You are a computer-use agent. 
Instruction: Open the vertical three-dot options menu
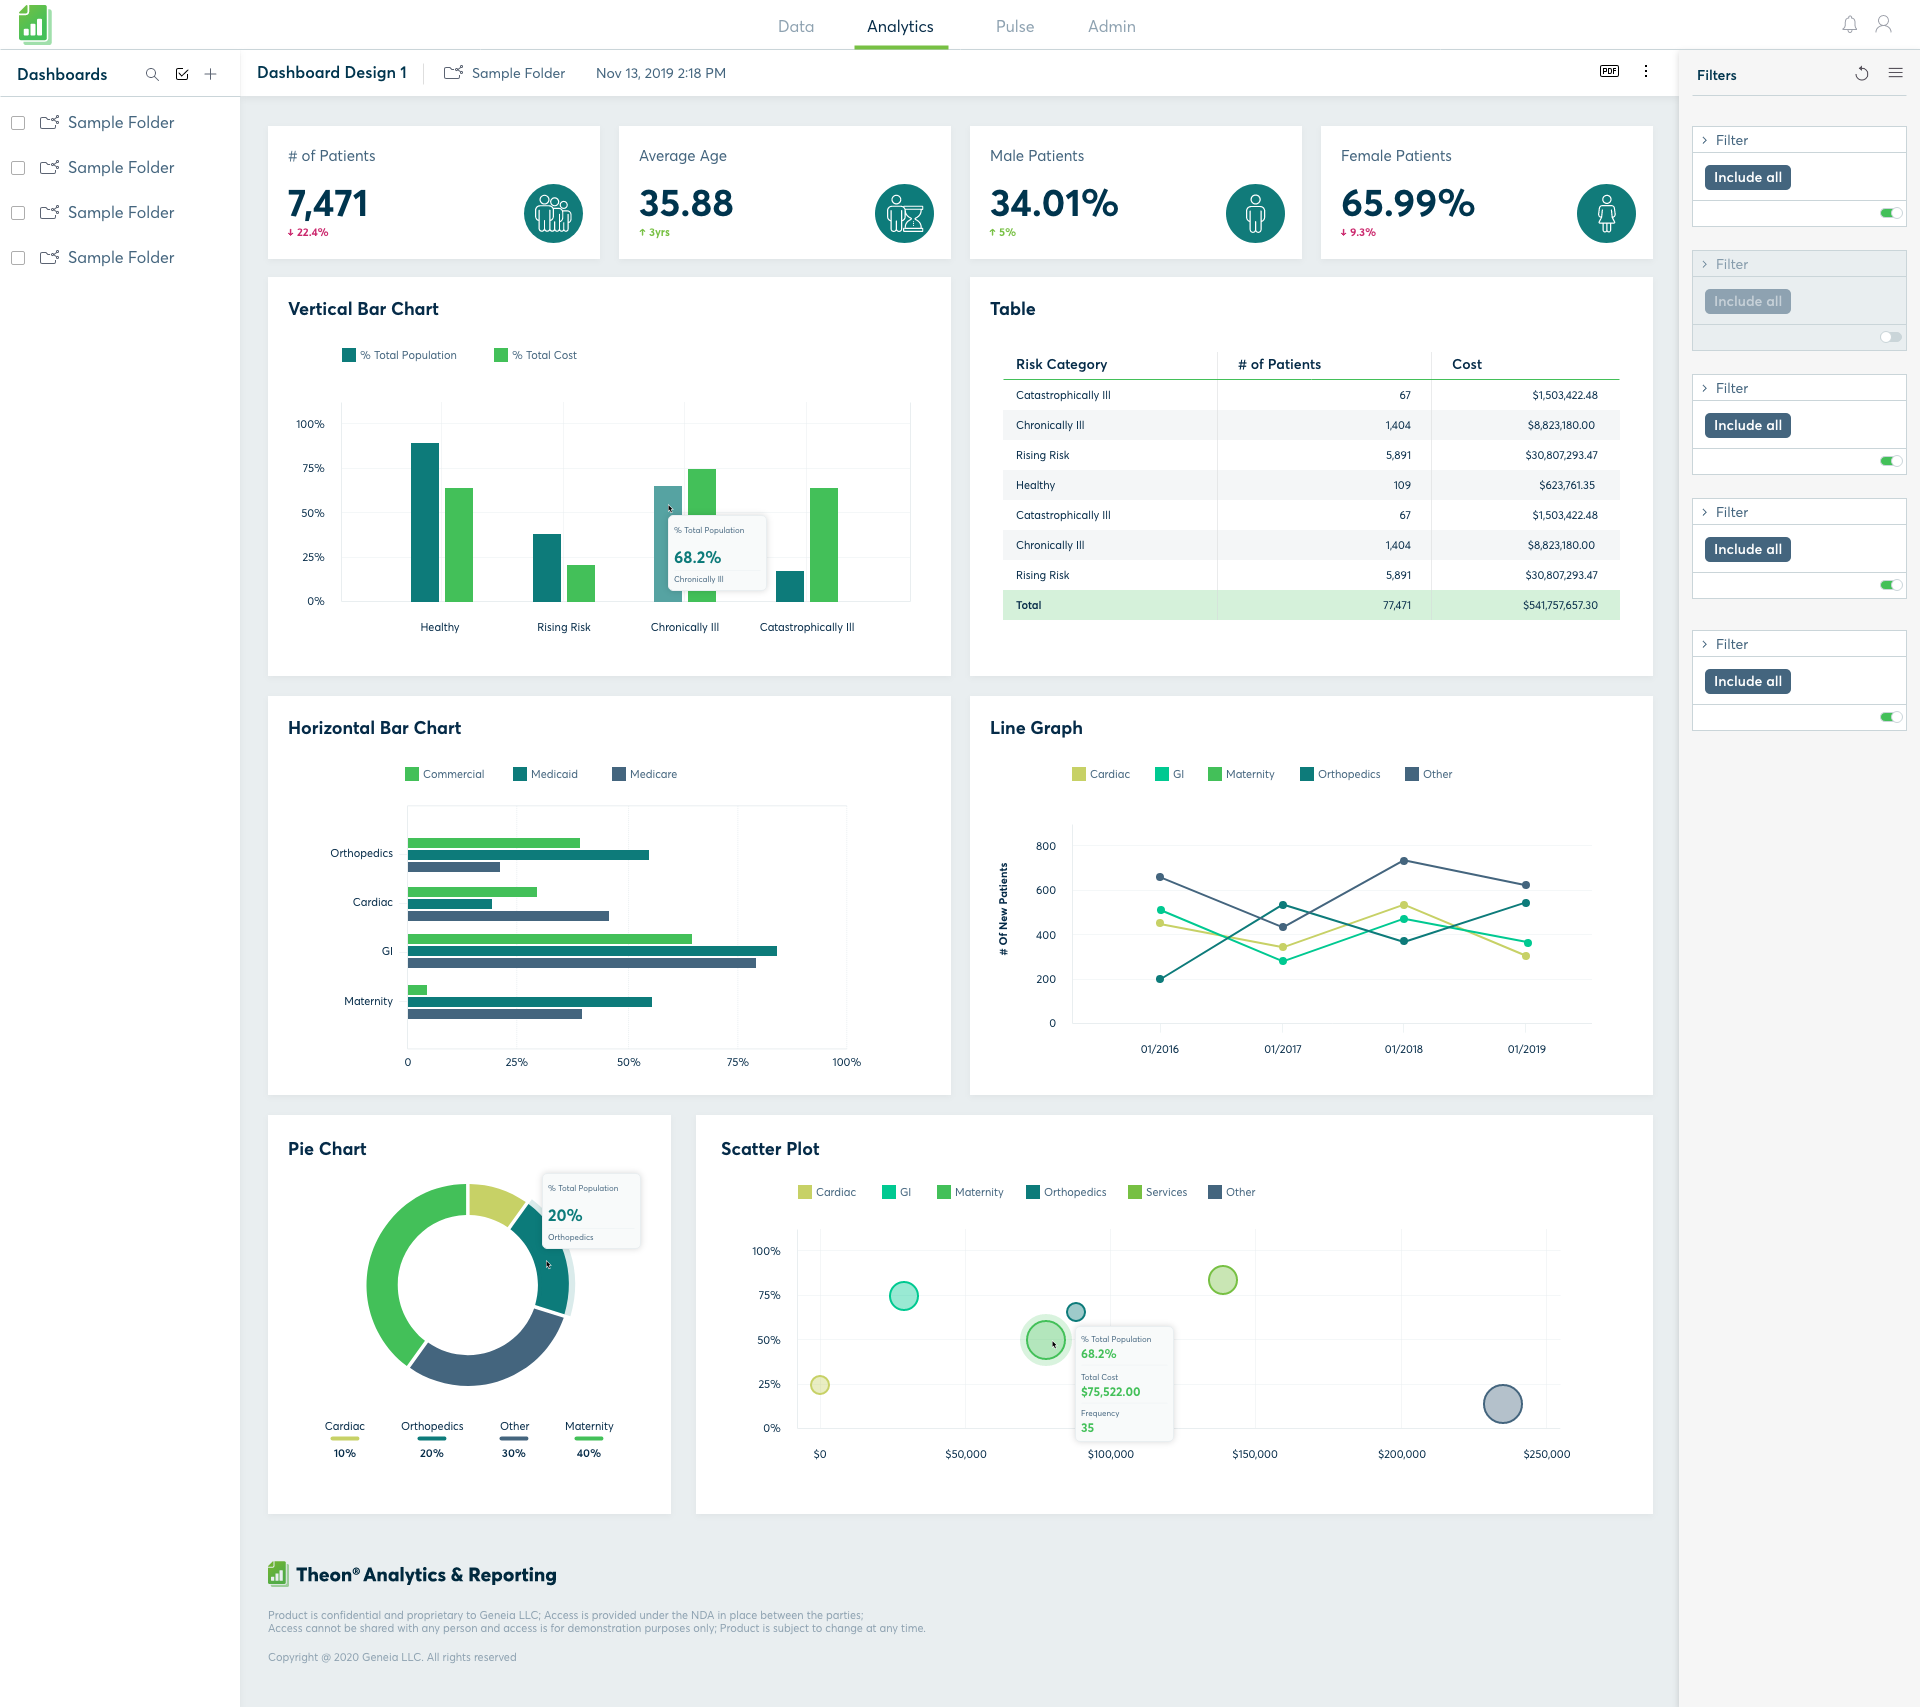click(x=1646, y=71)
